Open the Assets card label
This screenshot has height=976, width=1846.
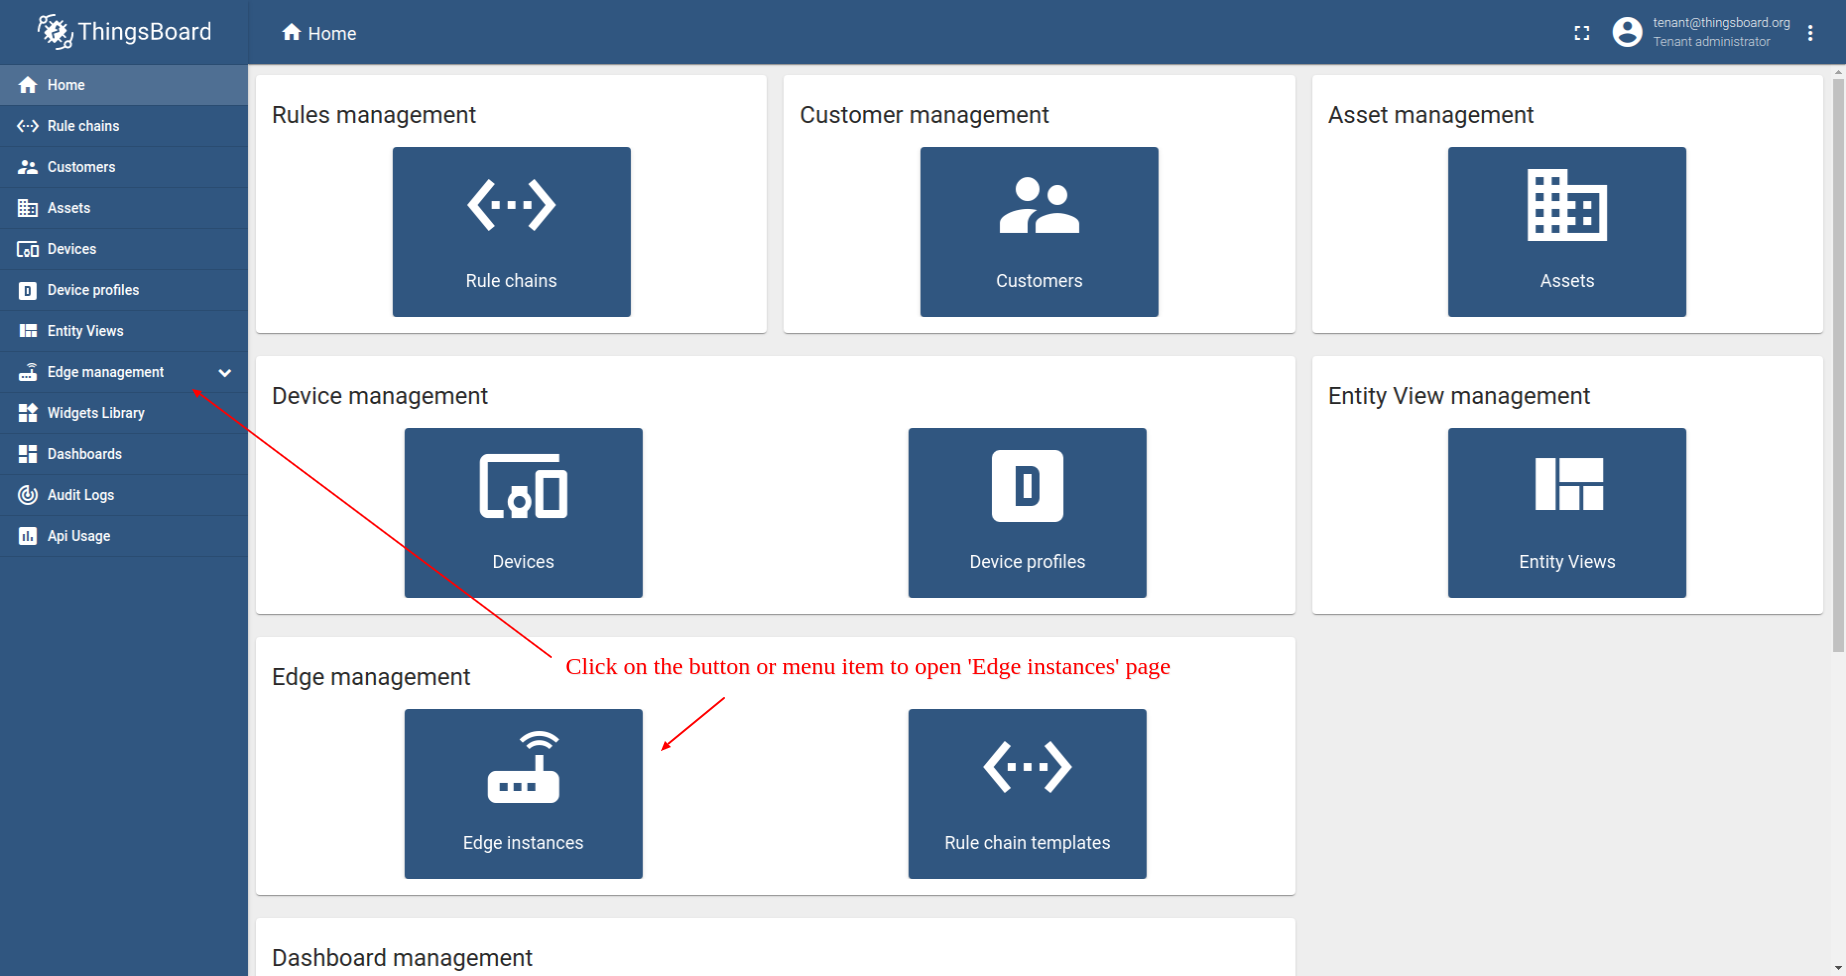click(x=1567, y=281)
